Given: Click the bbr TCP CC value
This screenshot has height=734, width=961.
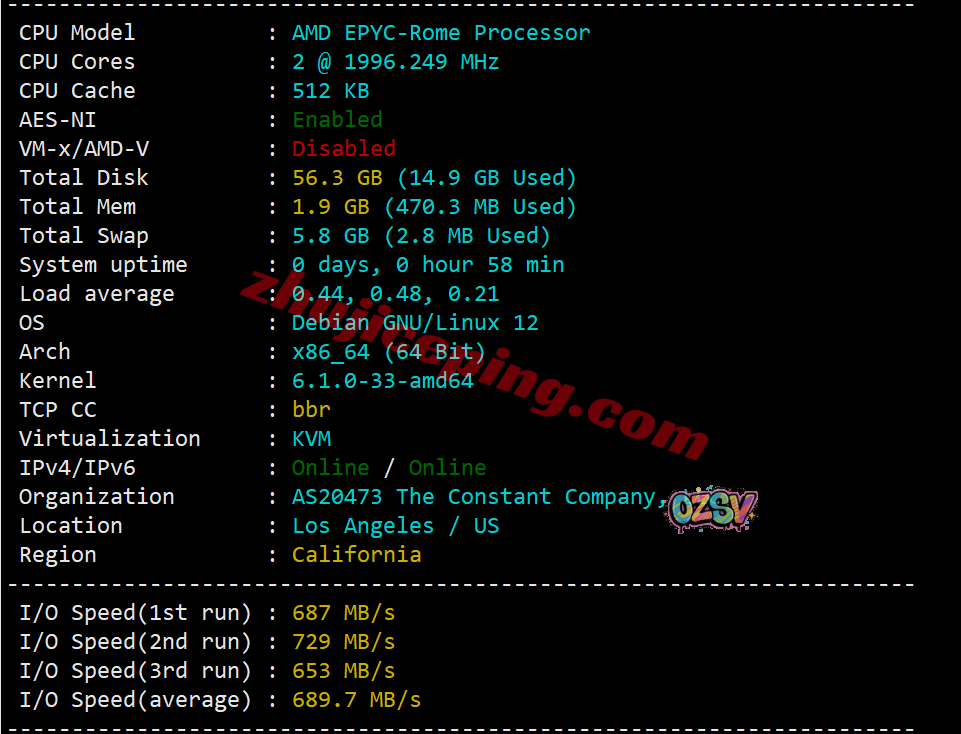Looking at the screenshot, I should pos(311,409).
